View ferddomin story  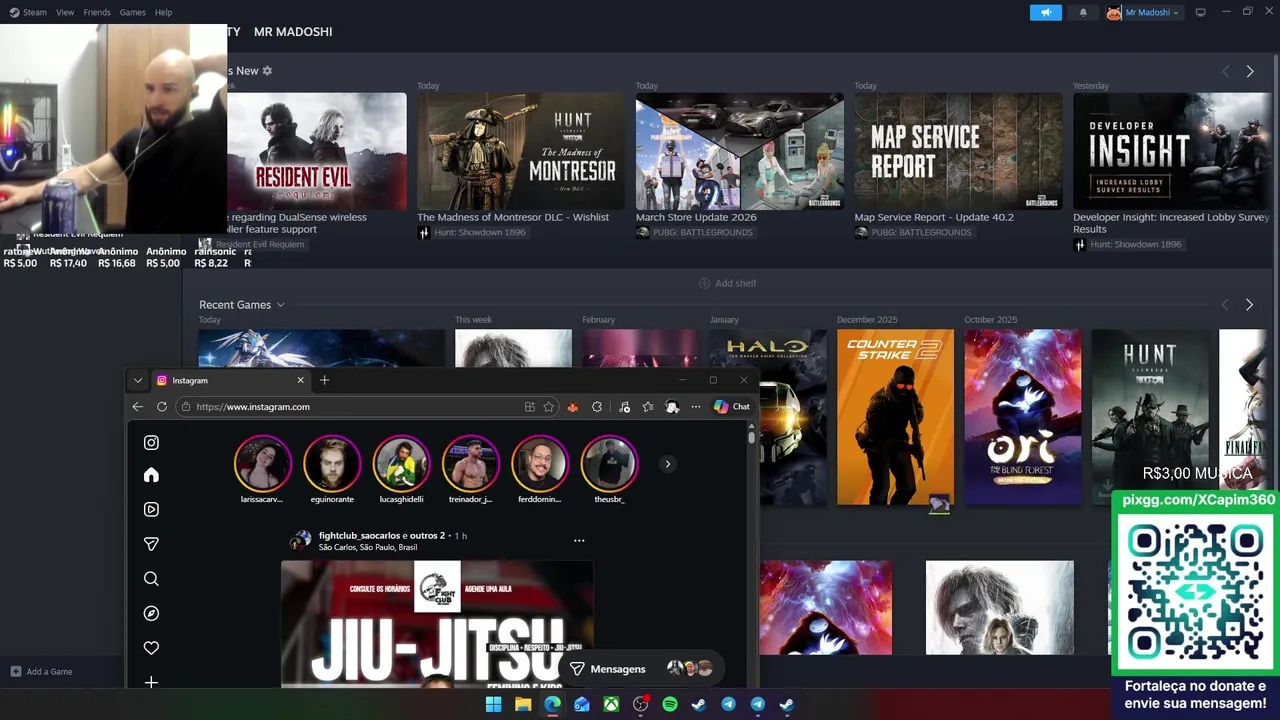coord(540,463)
